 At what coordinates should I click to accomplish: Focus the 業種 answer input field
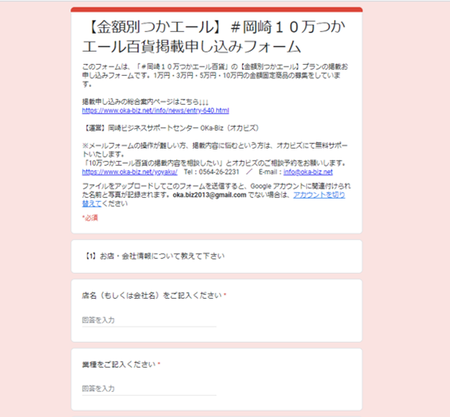point(149,389)
